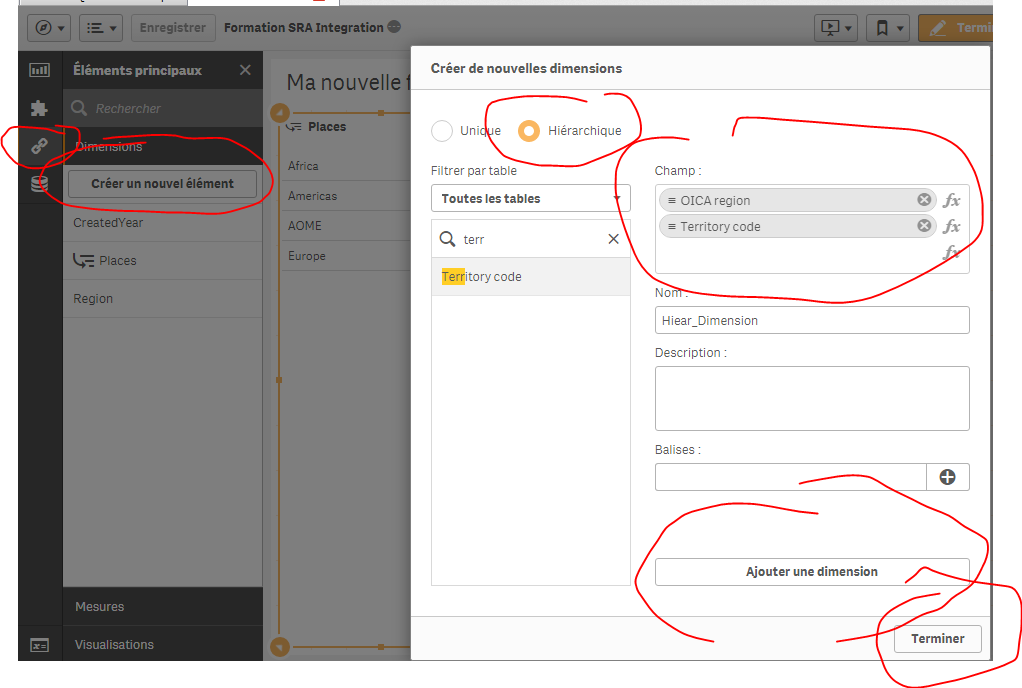Click the Terminer button in dialog
This screenshot has width=1022, height=688.
[x=937, y=638]
